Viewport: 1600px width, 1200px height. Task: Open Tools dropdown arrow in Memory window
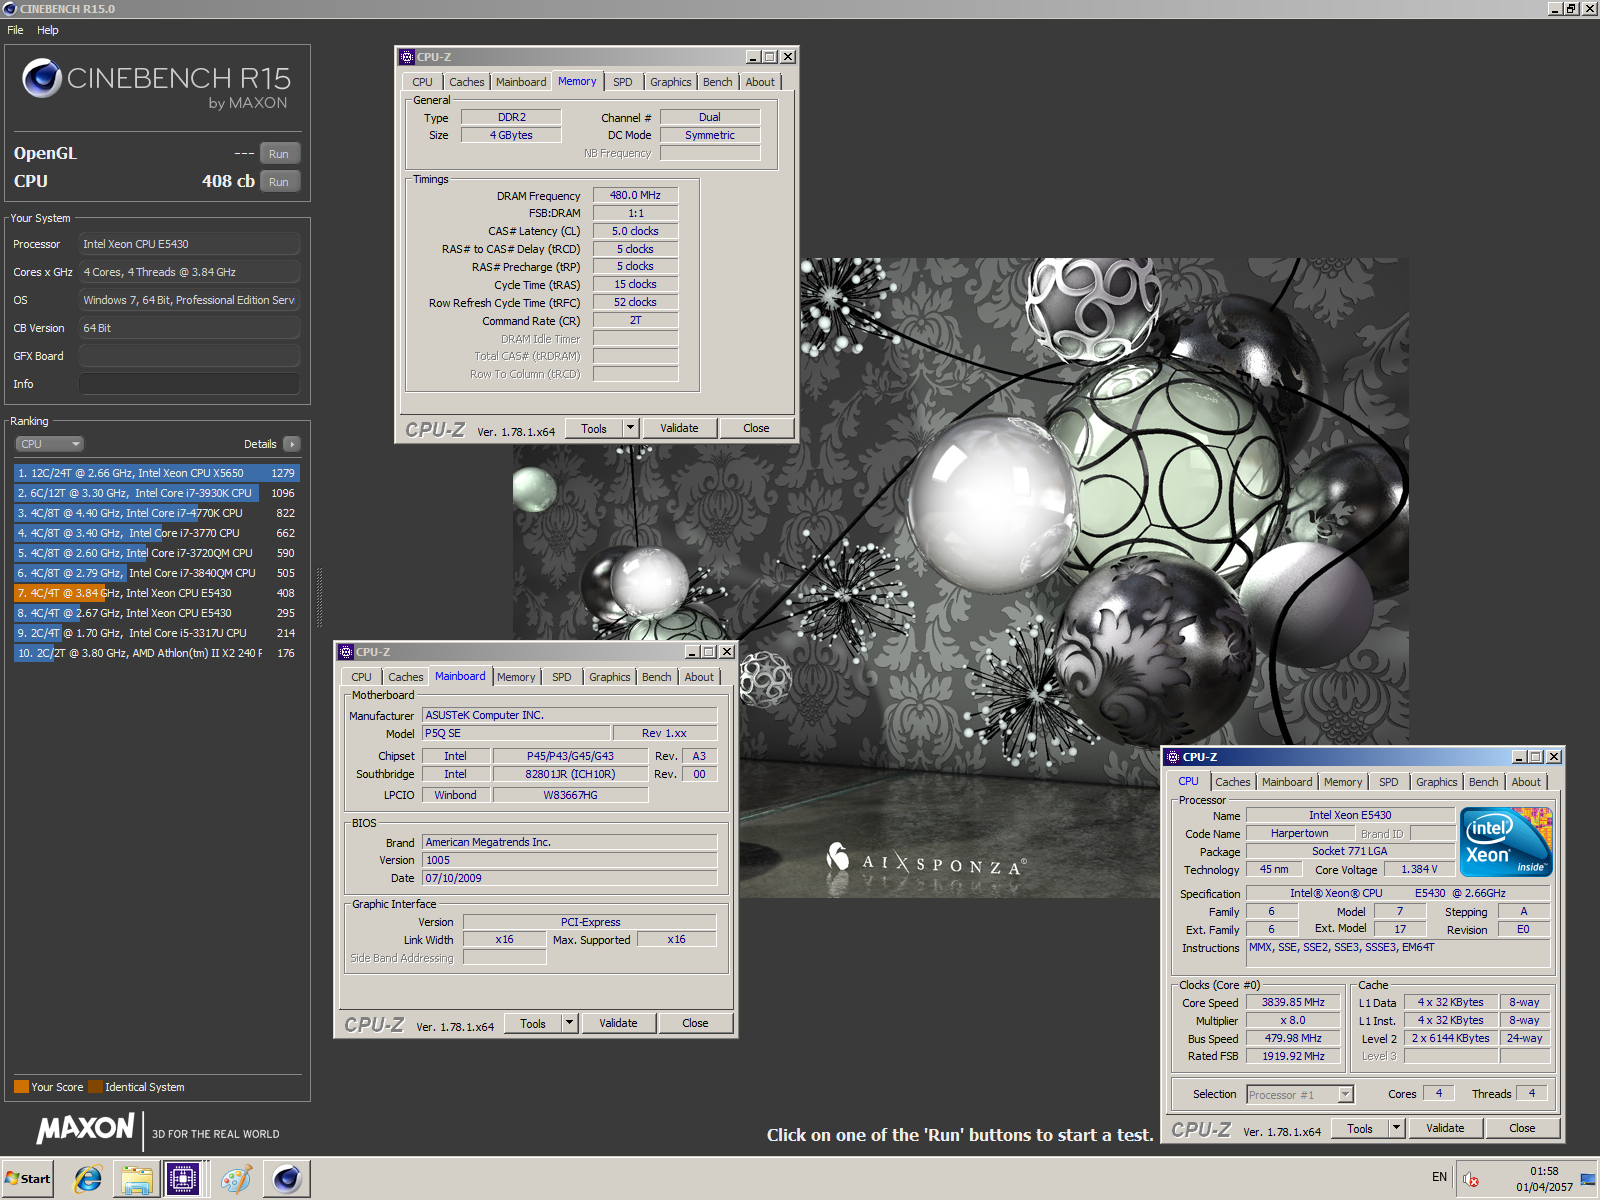[630, 428]
